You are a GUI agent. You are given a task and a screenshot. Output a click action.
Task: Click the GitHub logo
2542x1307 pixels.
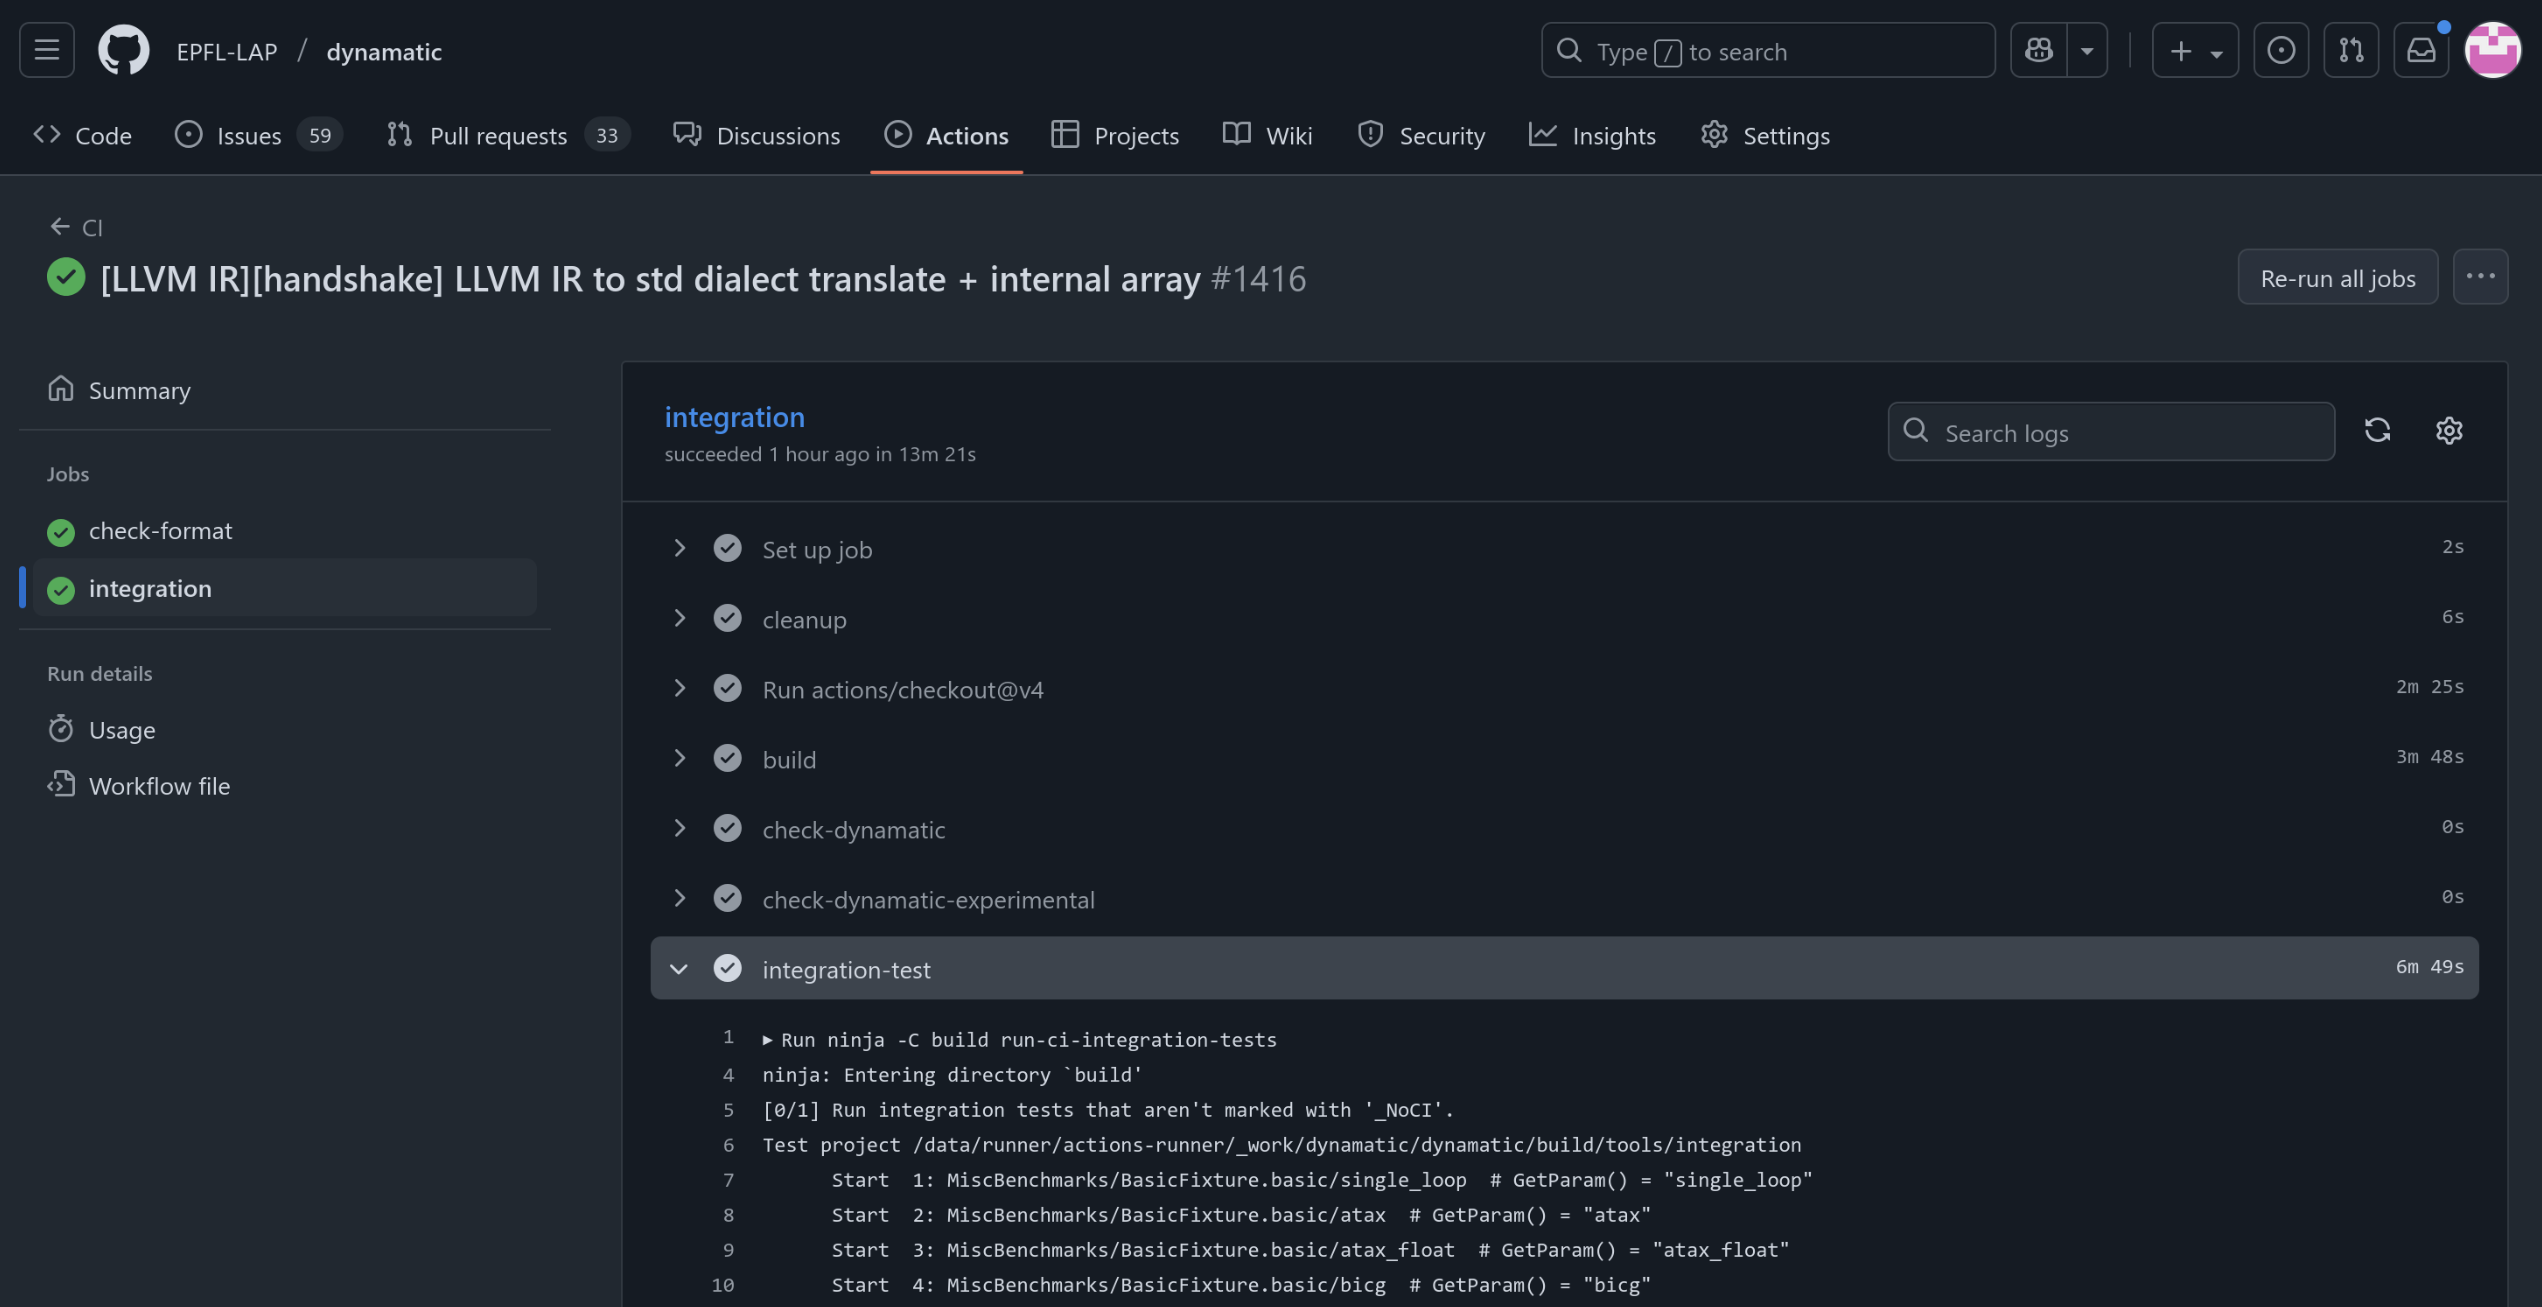tap(123, 49)
